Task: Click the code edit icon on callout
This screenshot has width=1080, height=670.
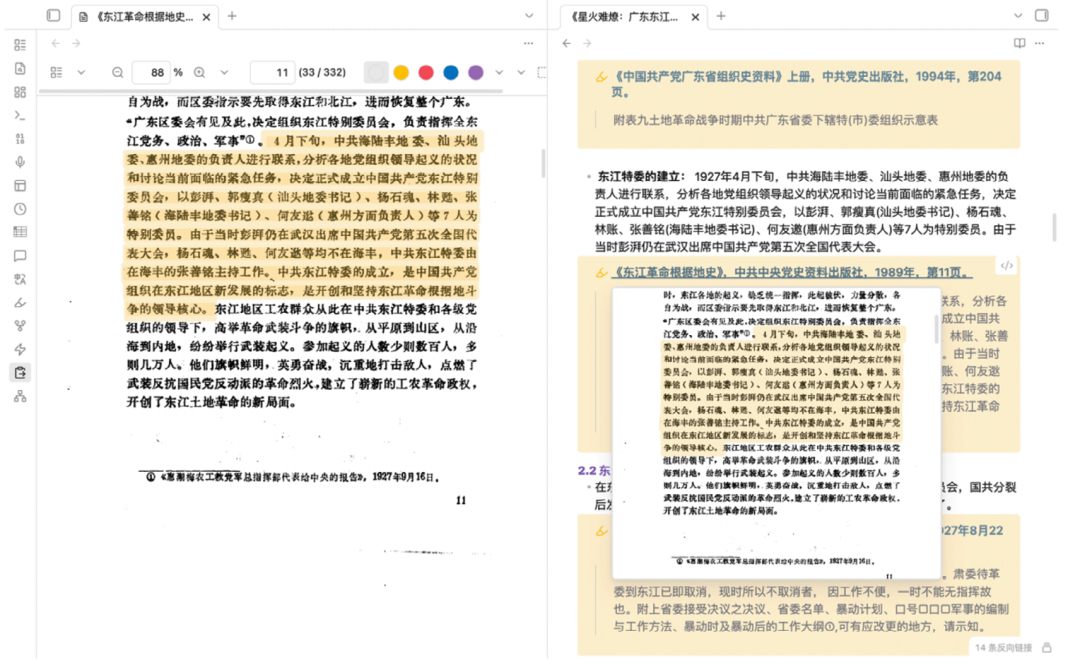Action: (1006, 266)
